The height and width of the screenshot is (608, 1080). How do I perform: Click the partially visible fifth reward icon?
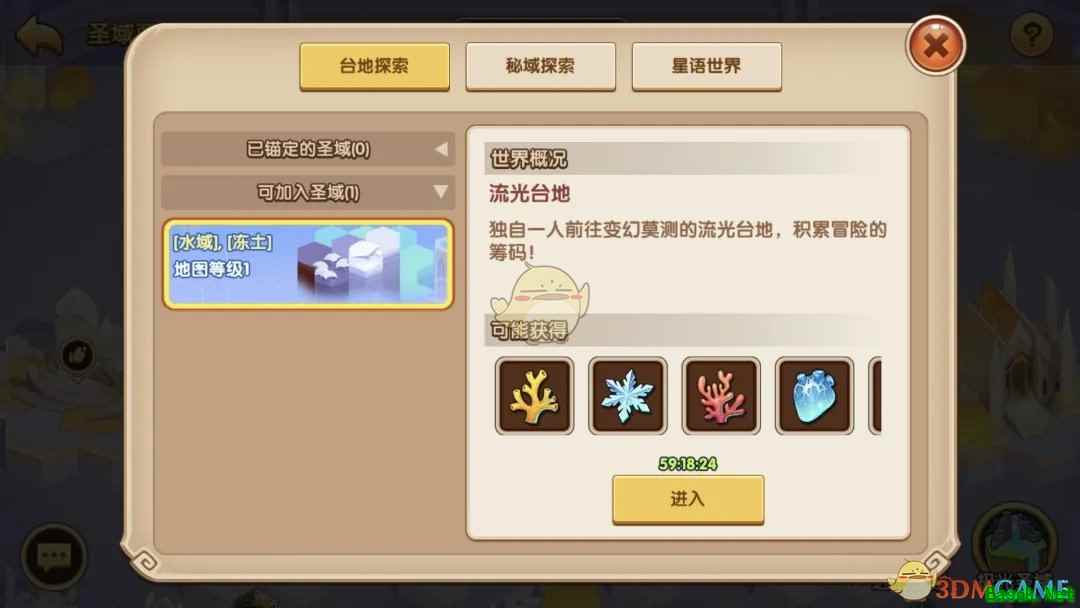(x=875, y=395)
